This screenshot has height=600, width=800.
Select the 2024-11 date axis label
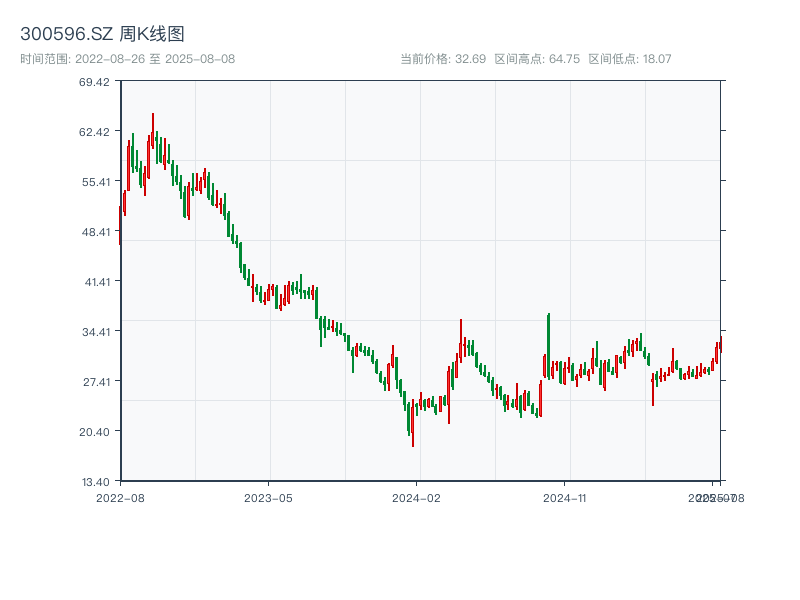(565, 497)
